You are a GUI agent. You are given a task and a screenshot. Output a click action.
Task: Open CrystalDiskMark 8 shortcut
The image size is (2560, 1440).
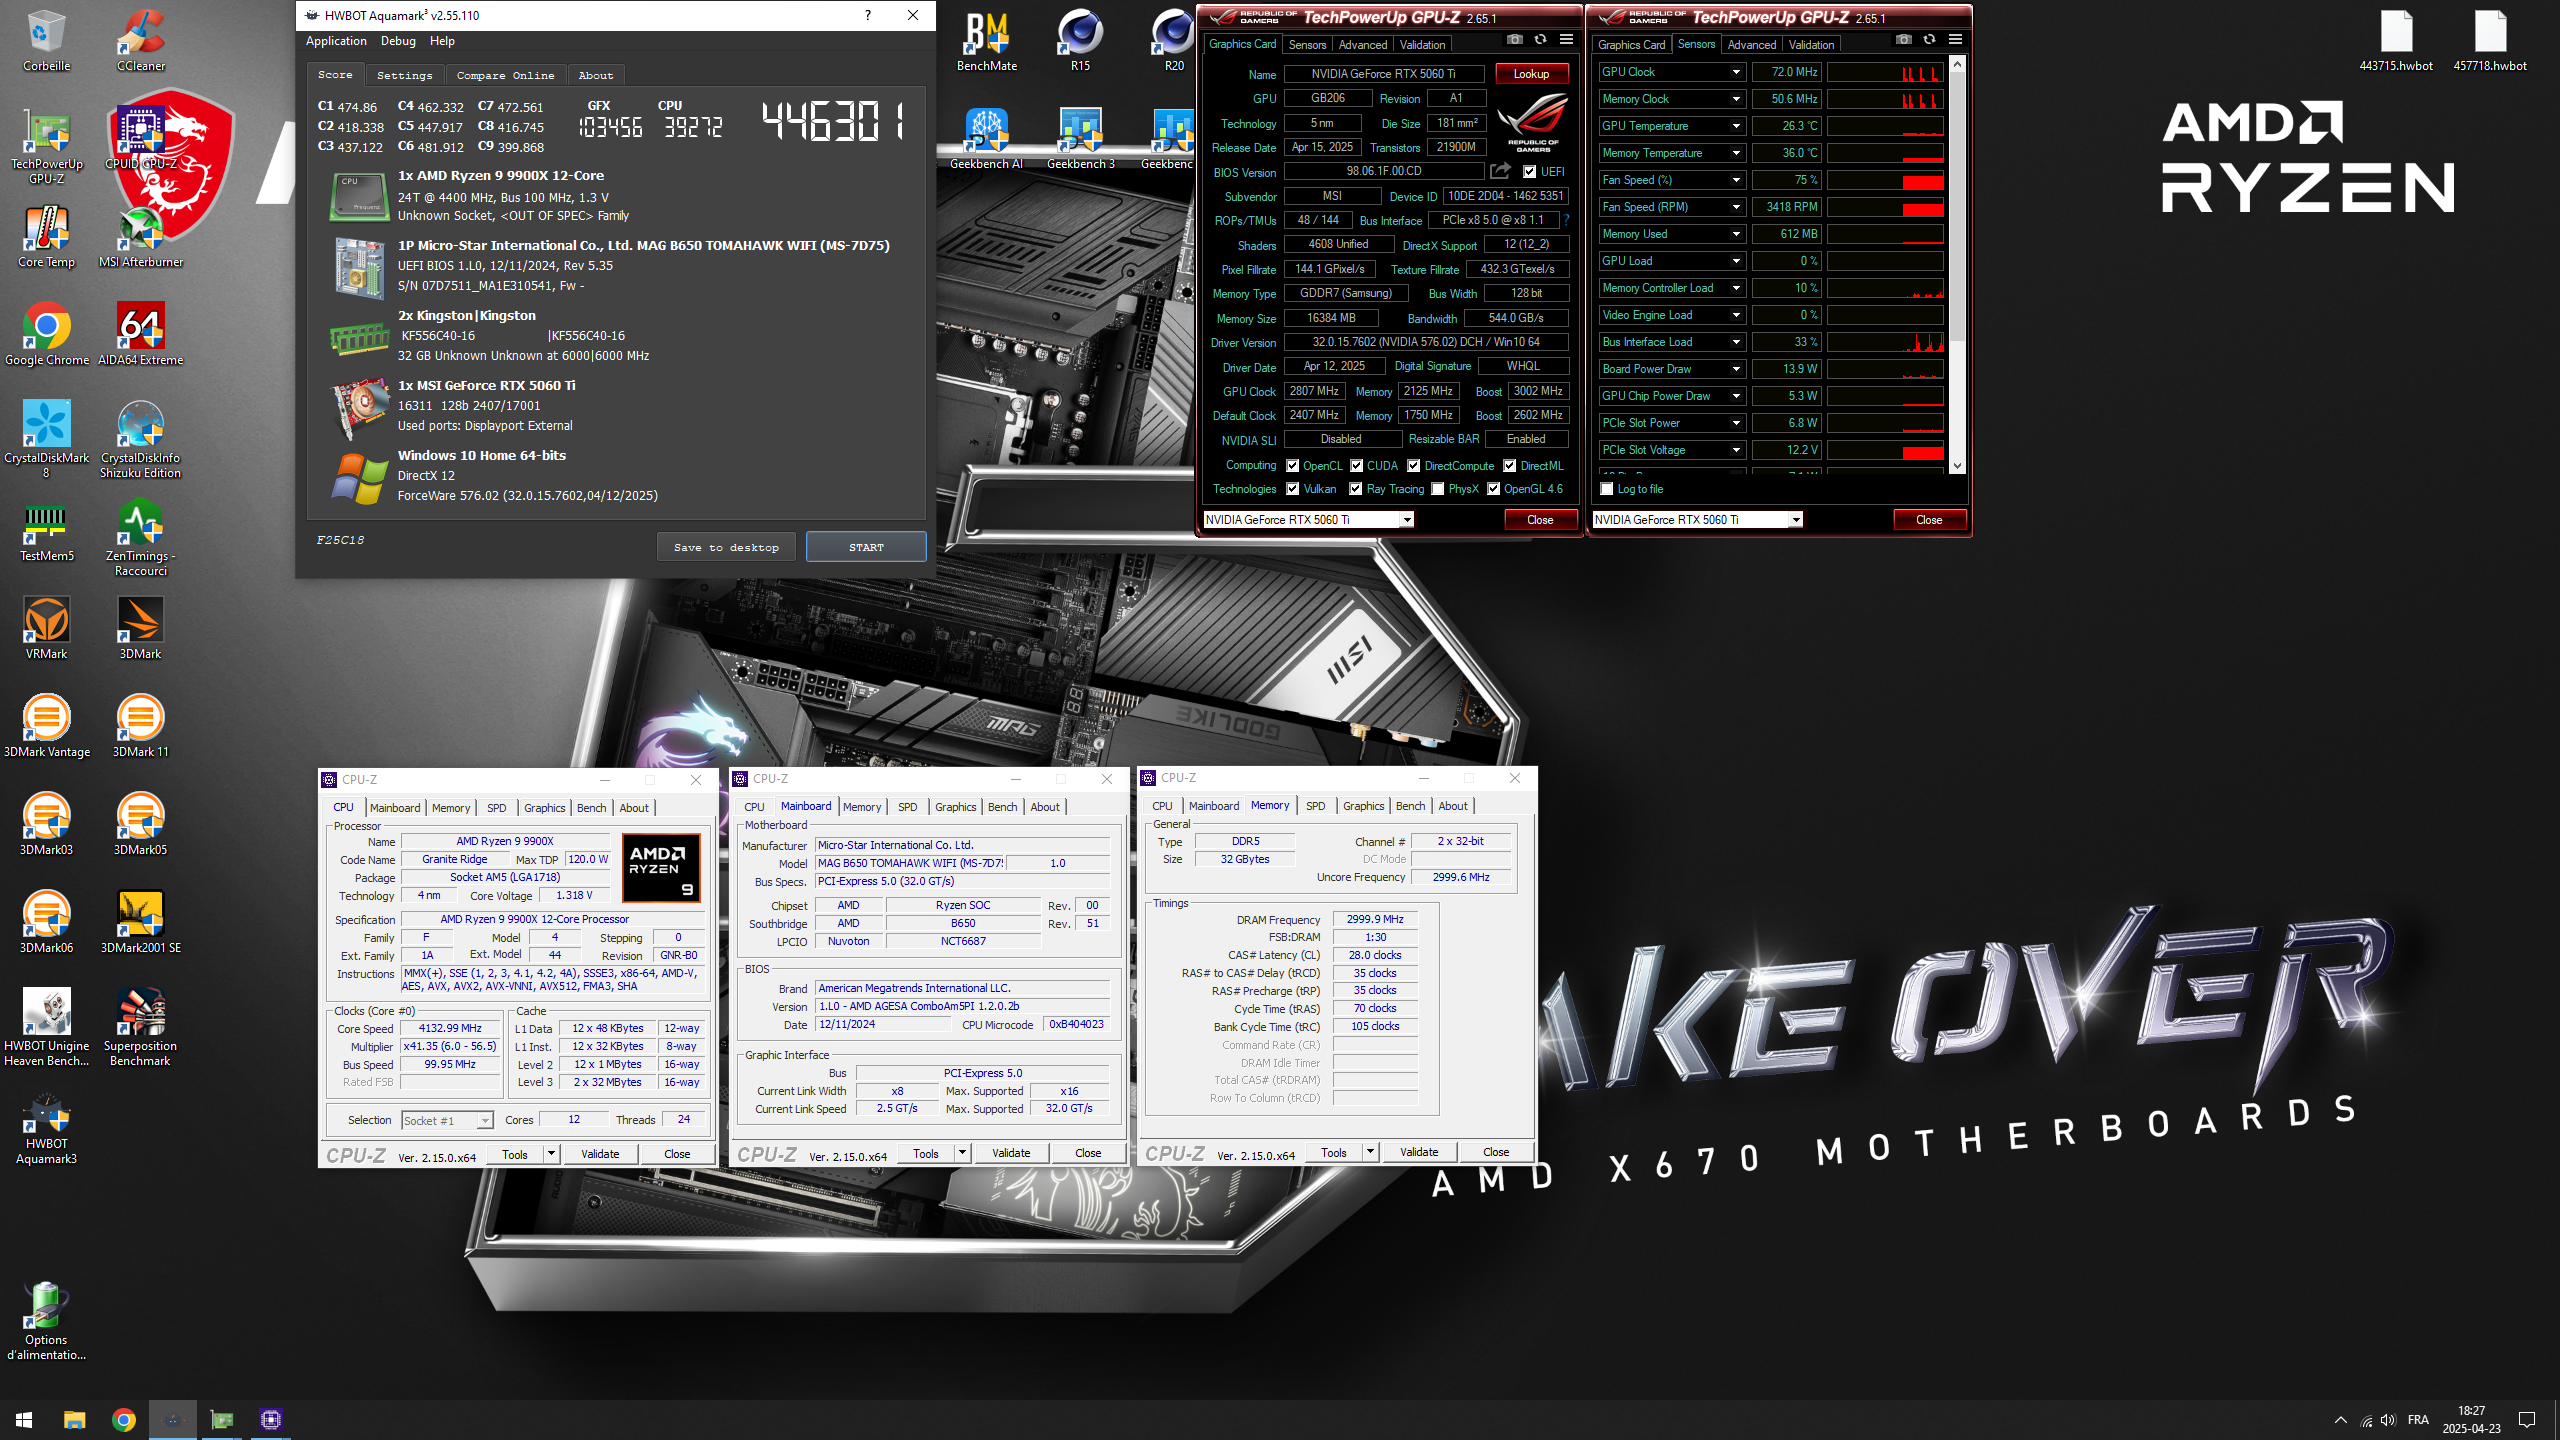pyautogui.click(x=46, y=440)
